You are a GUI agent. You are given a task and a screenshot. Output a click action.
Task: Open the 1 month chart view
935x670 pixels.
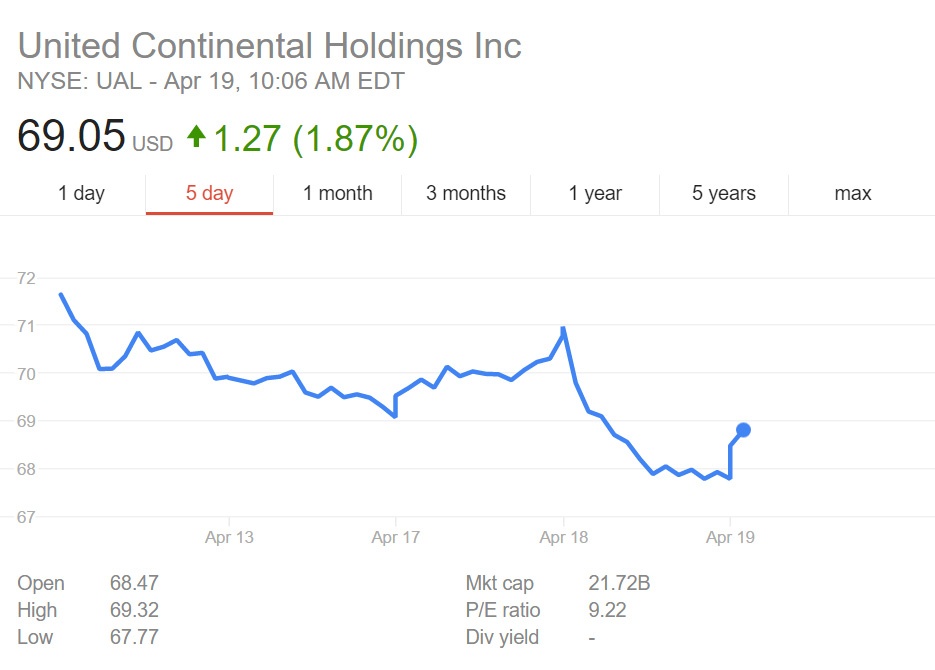(338, 194)
